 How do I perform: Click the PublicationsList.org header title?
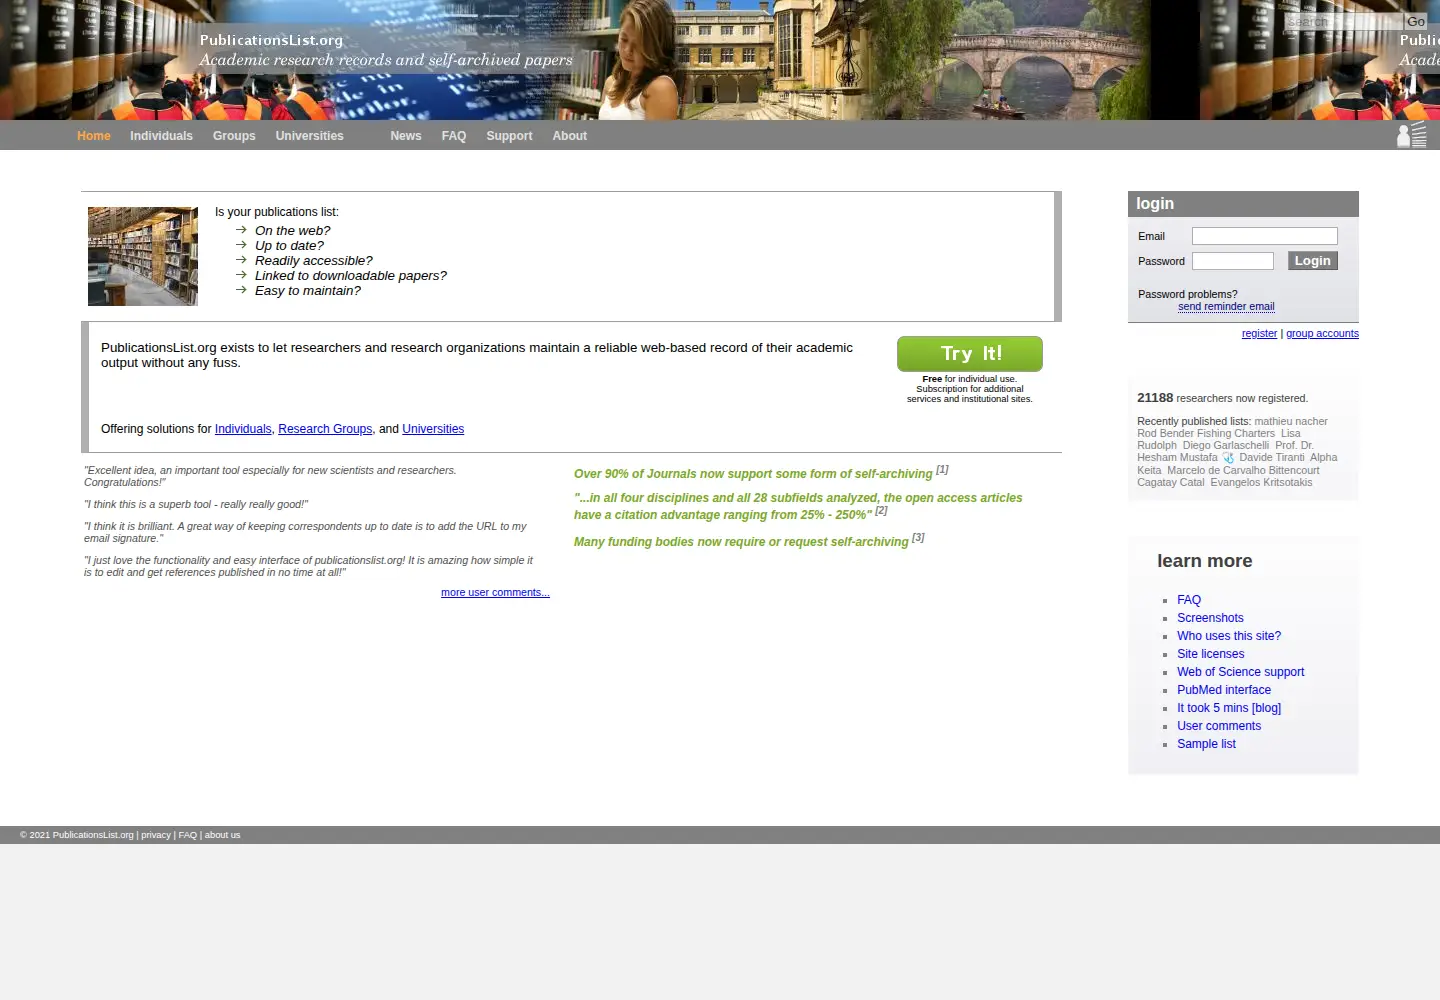pyautogui.click(x=271, y=40)
